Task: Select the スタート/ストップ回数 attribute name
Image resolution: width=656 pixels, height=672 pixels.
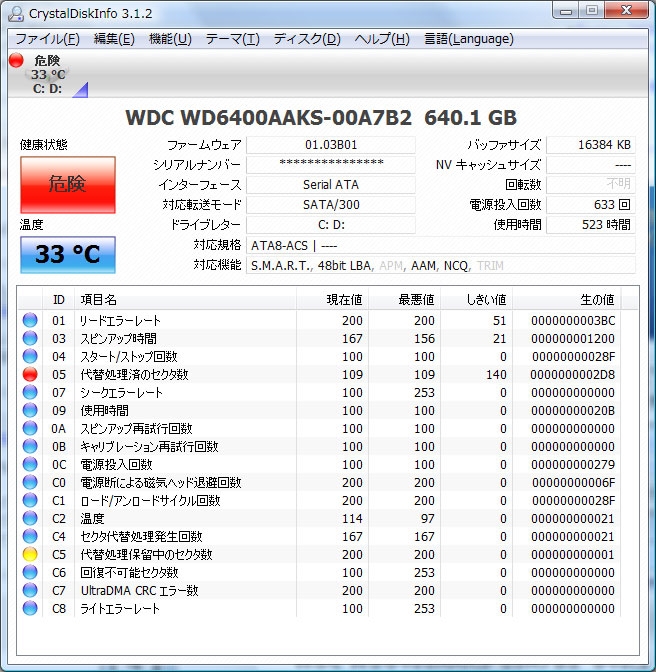Action: click(129, 357)
